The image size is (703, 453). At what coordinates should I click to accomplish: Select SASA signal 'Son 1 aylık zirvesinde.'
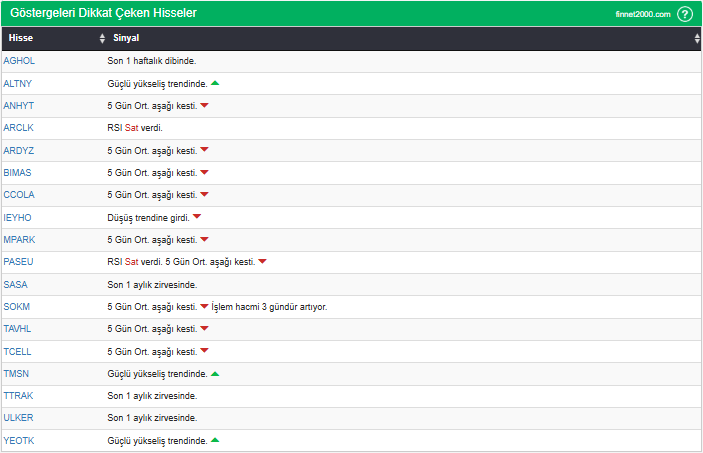(x=152, y=284)
